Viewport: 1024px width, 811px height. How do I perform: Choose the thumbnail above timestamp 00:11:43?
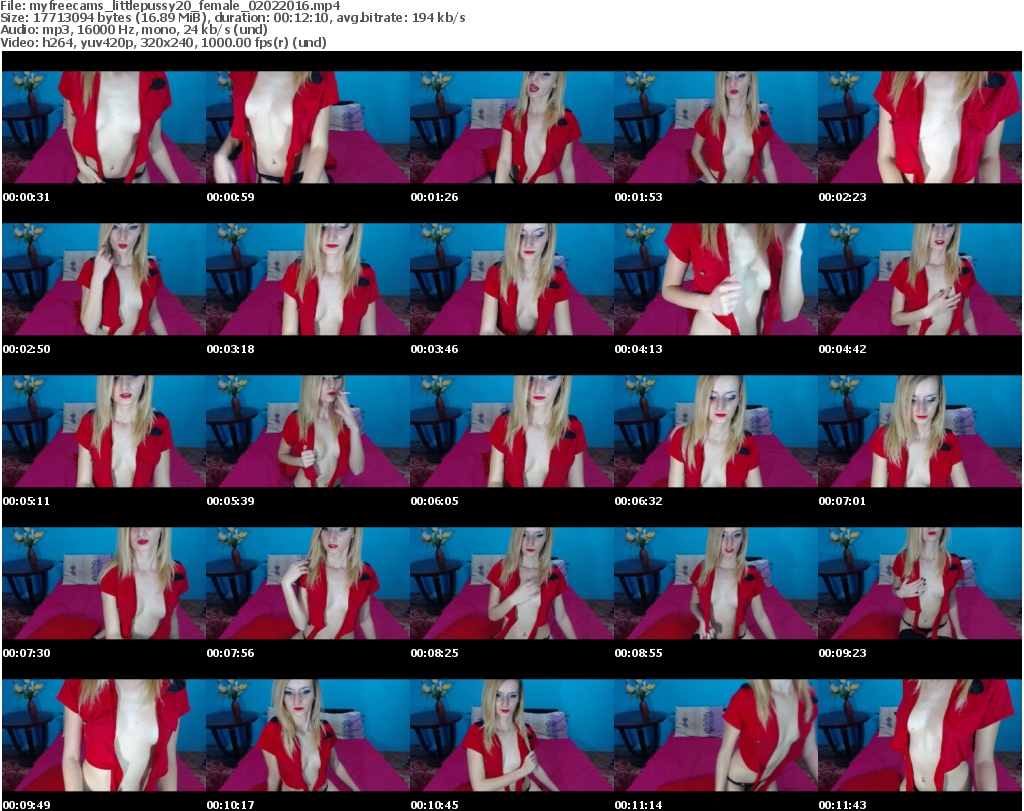point(920,736)
